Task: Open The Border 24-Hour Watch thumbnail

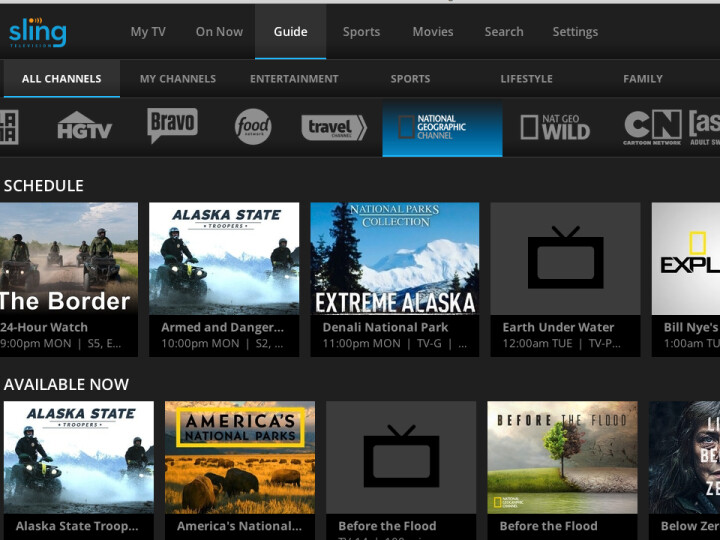Action: coord(69,259)
